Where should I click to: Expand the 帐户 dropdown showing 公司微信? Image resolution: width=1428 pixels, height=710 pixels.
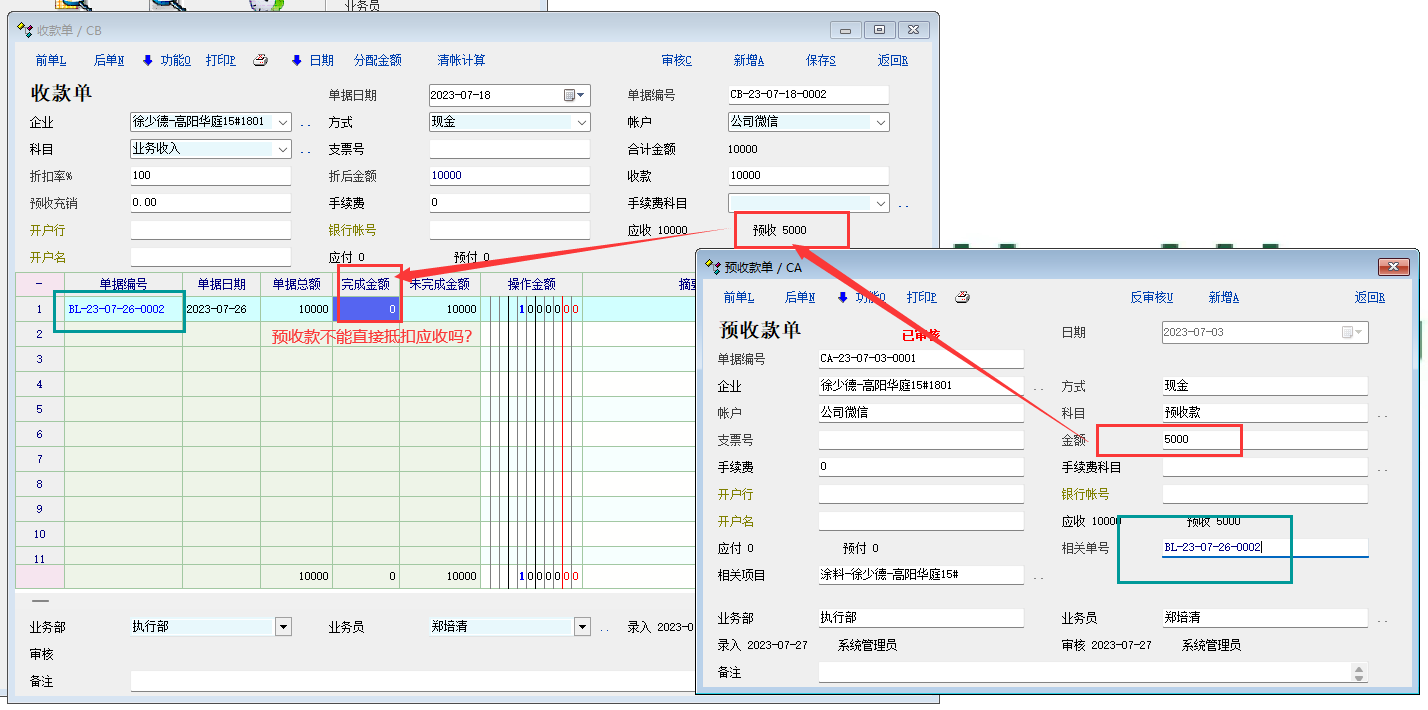click(880, 122)
